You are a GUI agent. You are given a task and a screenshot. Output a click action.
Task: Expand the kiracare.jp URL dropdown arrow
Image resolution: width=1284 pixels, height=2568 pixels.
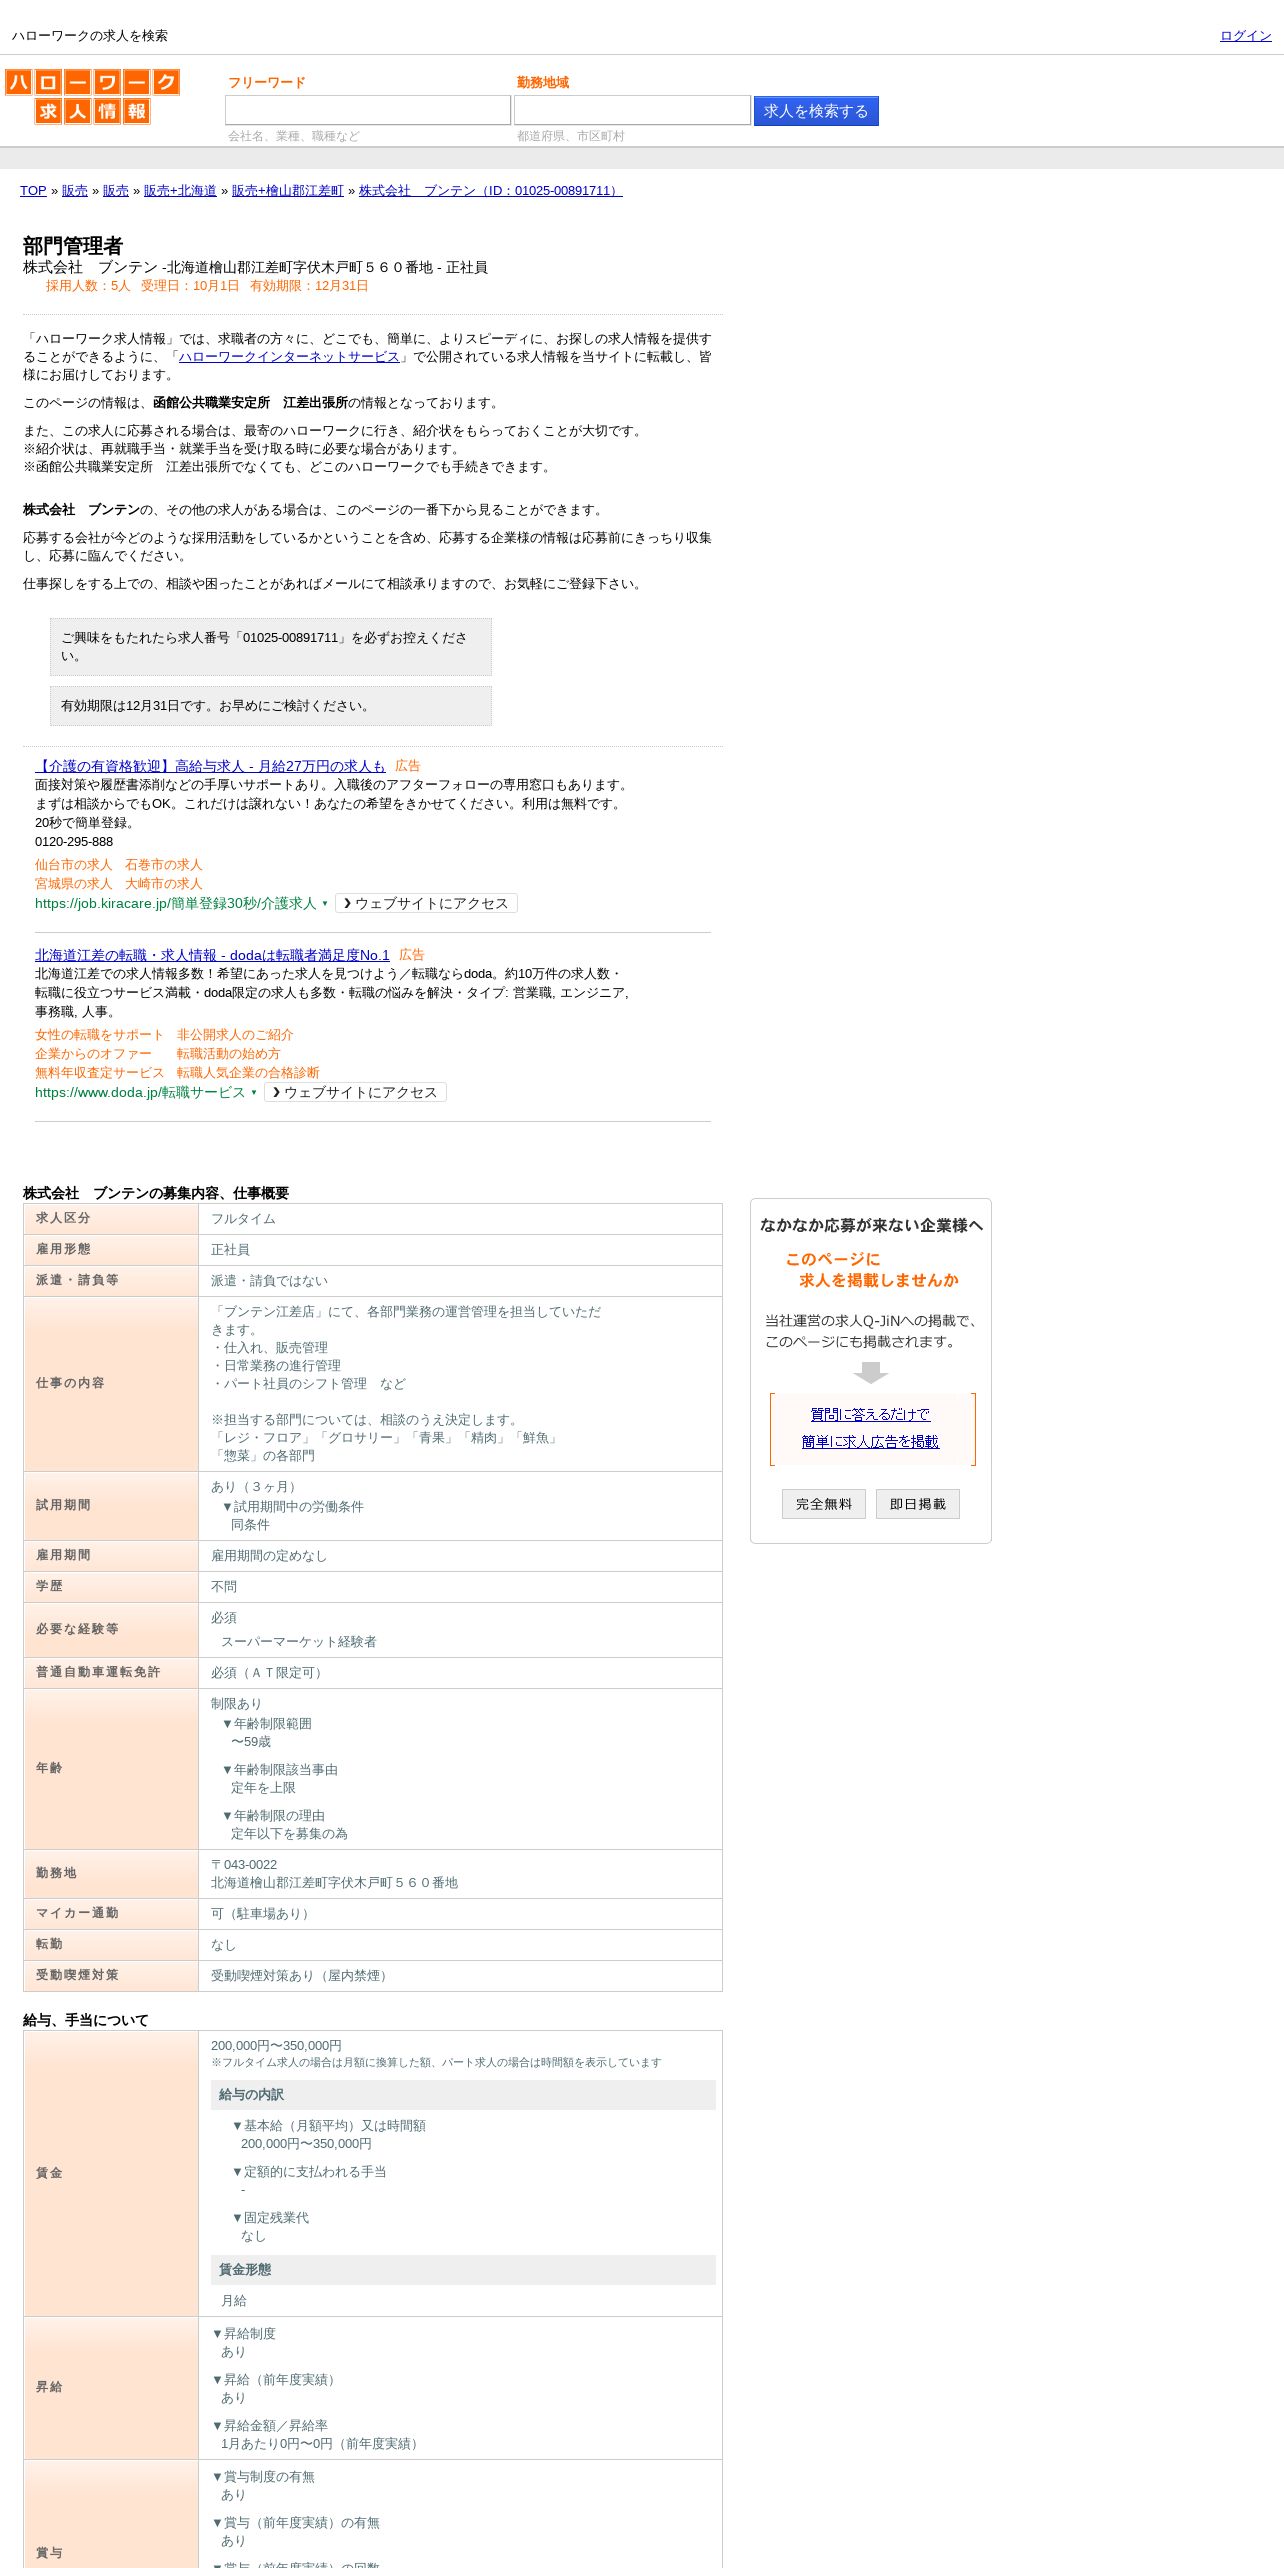pos(325,904)
